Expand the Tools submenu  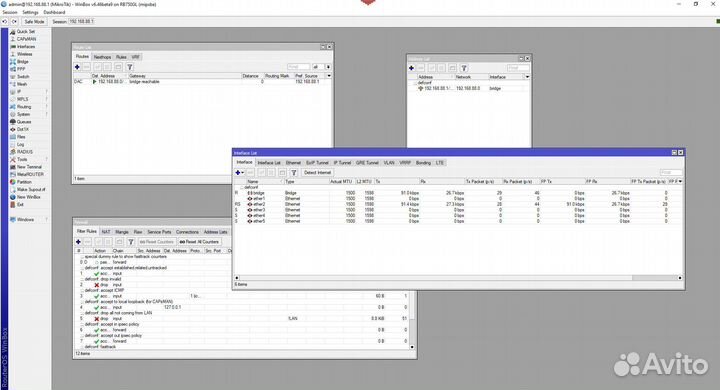click(46, 159)
